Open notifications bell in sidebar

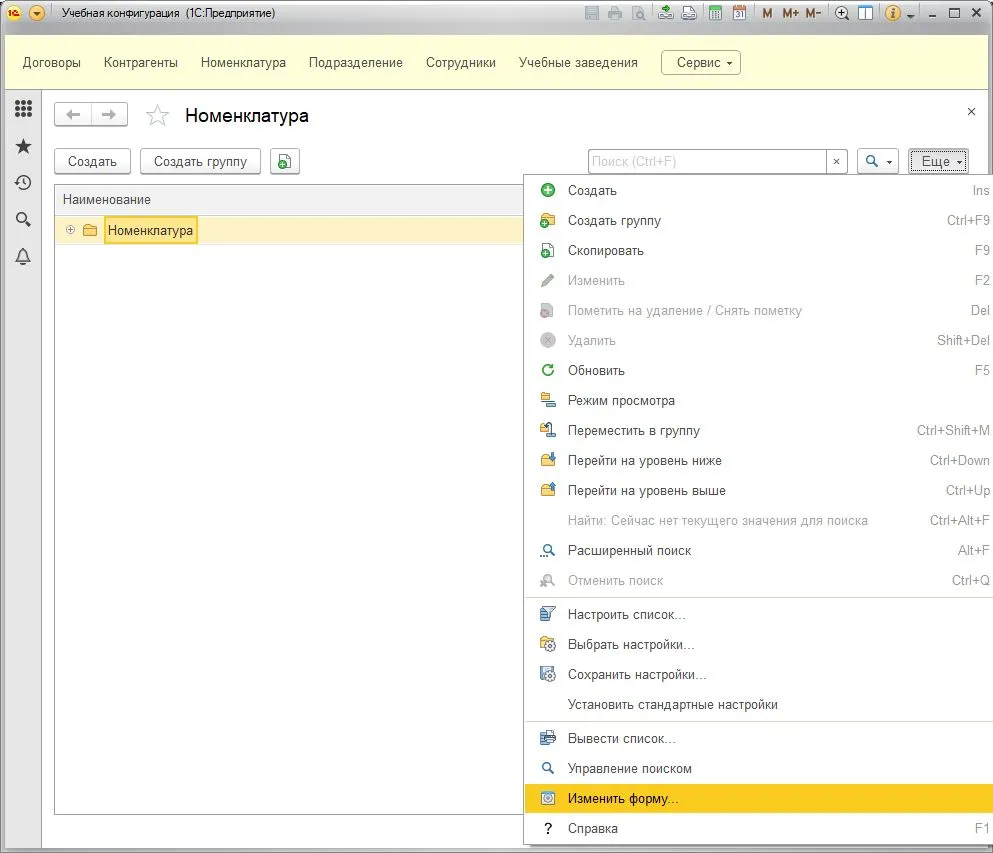[23, 256]
